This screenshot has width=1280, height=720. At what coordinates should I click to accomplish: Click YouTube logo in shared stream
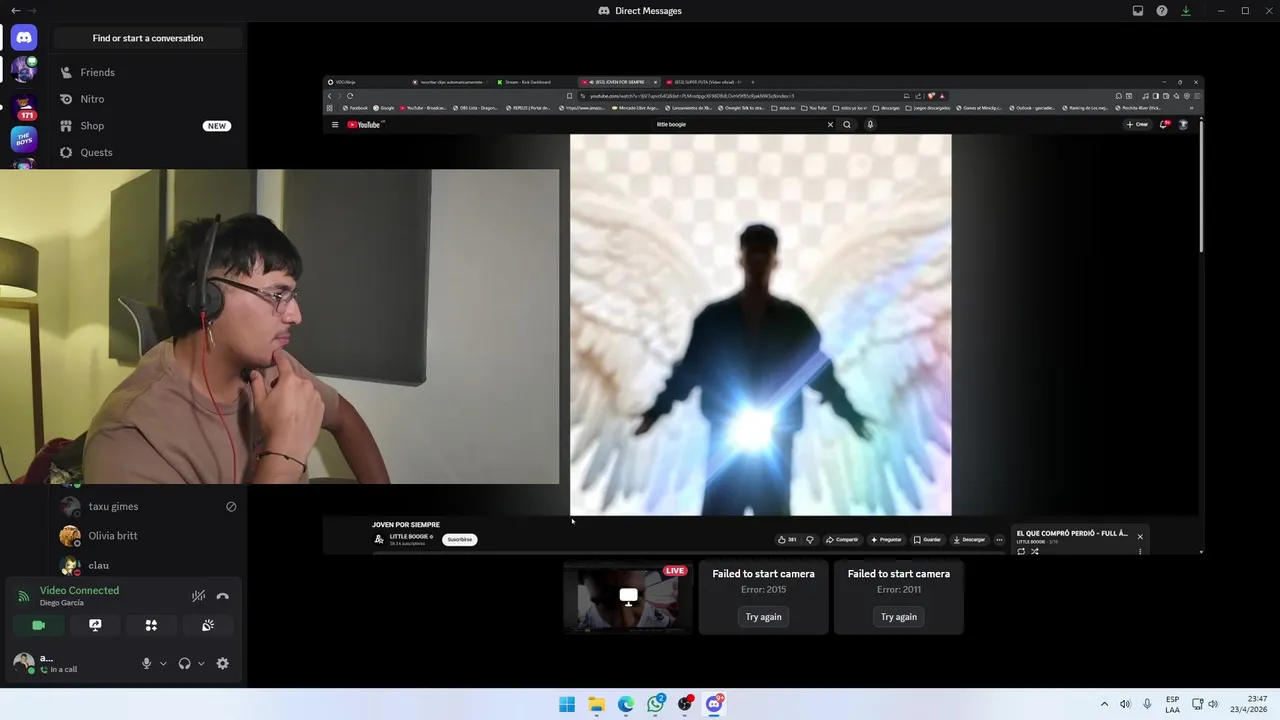365,125
